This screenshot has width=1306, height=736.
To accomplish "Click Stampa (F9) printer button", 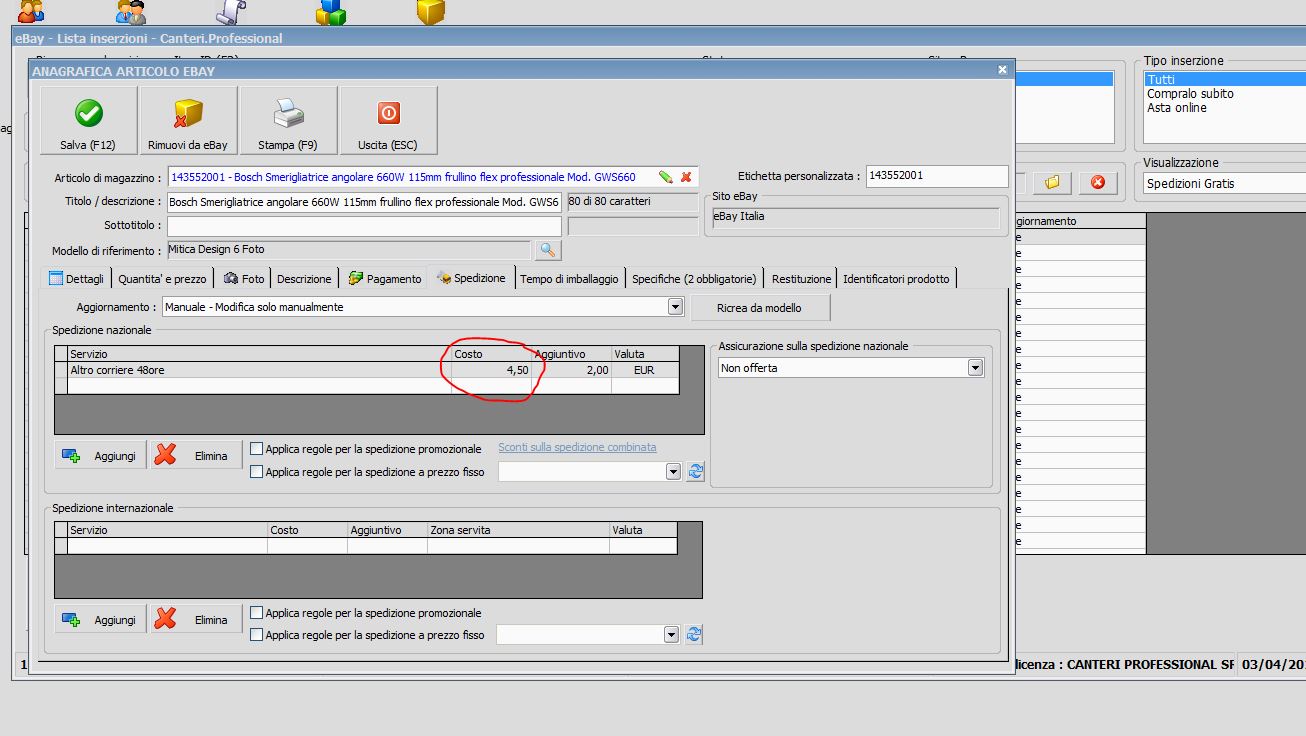I will [288, 120].
